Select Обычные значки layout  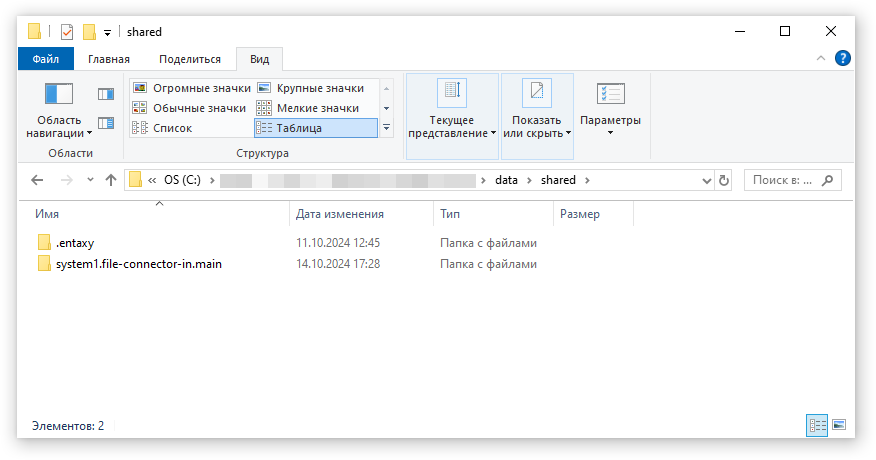click(x=190, y=108)
